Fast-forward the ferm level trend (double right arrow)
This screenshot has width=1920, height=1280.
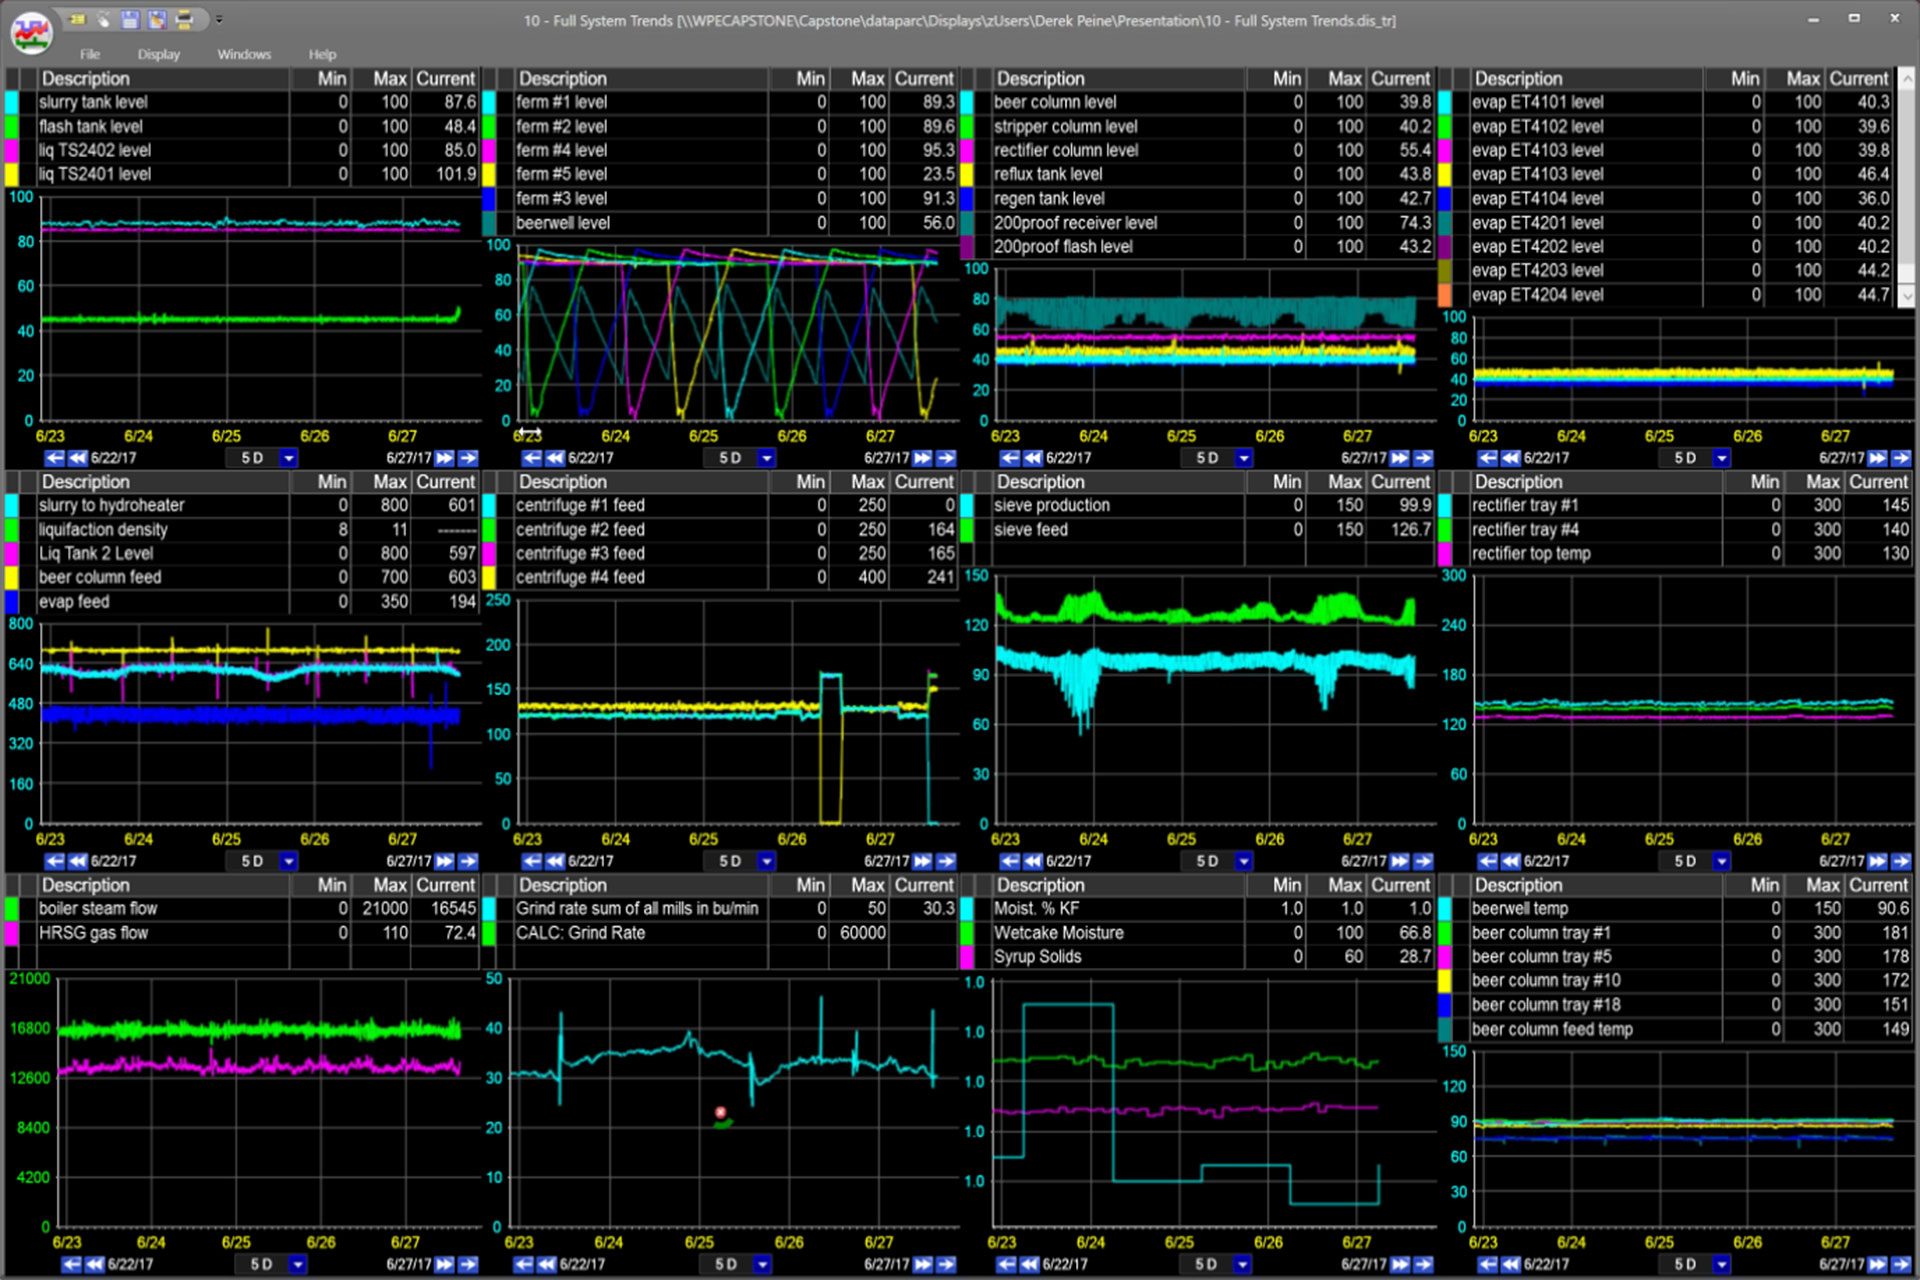coord(922,458)
